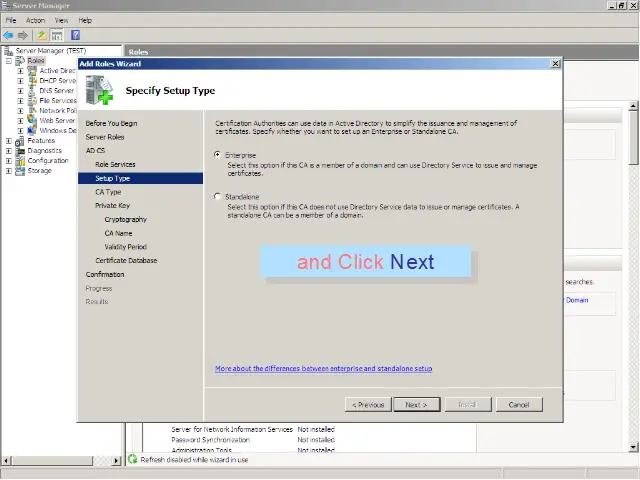Screen dimensions: 640x480
Task: Go to Certificate Database wizard step
Action: tap(126, 260)
